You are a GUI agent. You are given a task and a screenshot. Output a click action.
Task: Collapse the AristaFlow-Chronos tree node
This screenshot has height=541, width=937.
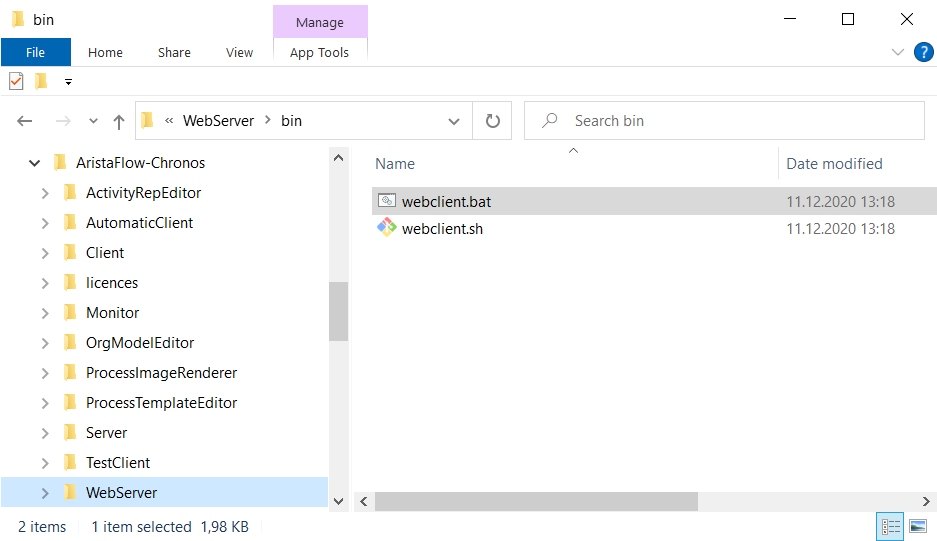(34, 163)
